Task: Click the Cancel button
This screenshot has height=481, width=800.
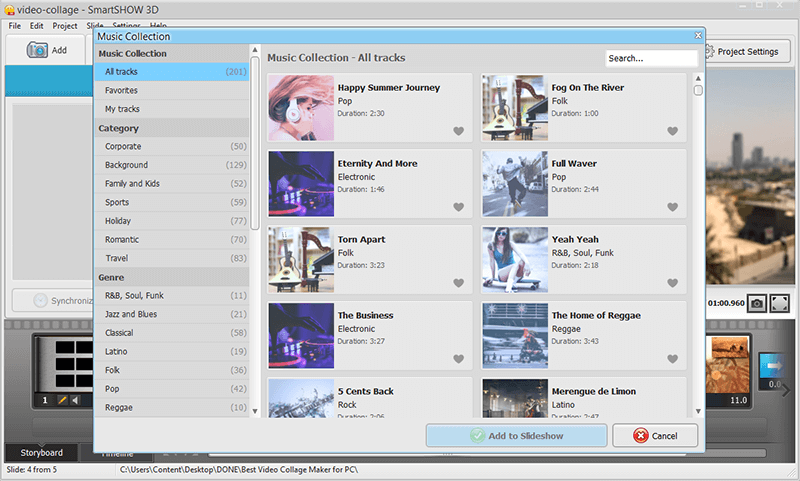Action: tap(655, 436)
